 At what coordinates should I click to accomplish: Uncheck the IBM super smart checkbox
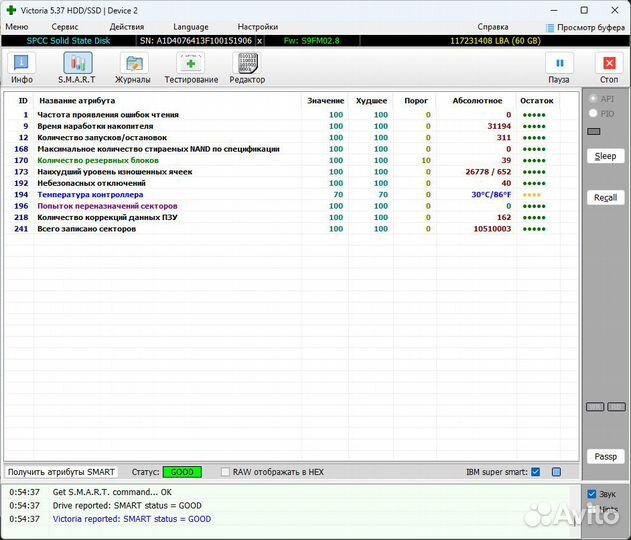(536, 472)
